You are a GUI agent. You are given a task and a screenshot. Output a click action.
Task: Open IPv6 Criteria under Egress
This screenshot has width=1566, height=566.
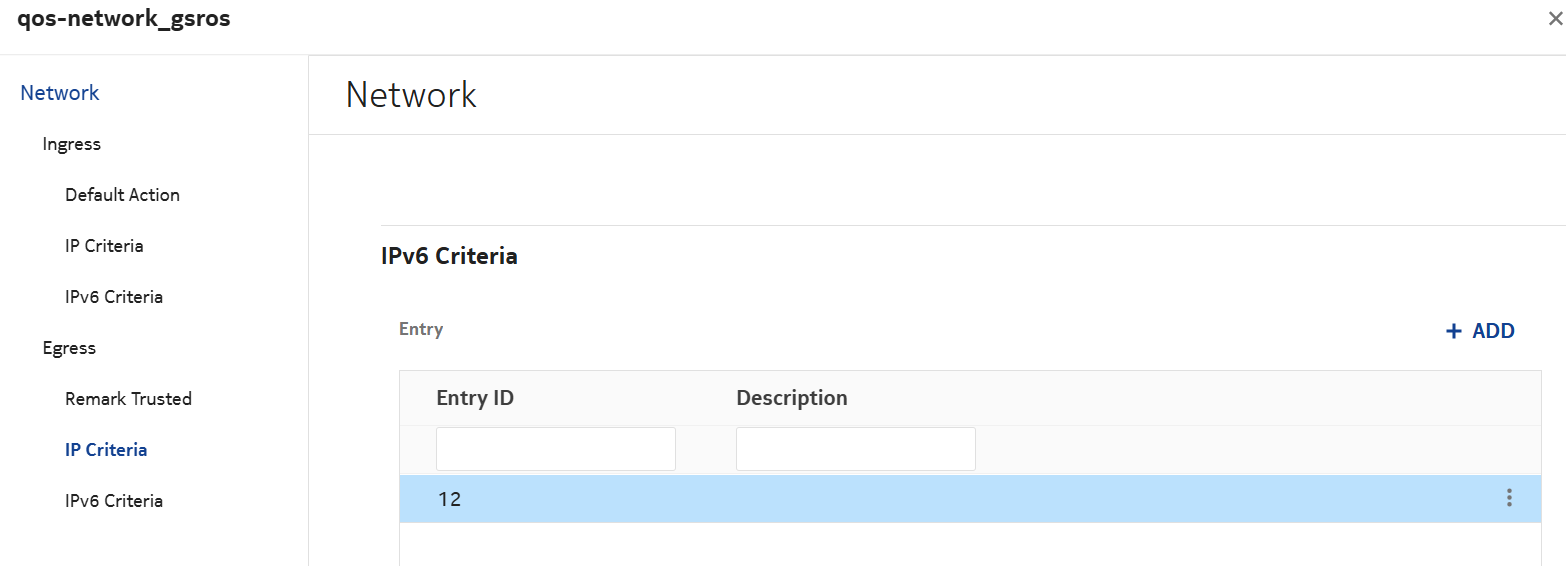[114, 501]
